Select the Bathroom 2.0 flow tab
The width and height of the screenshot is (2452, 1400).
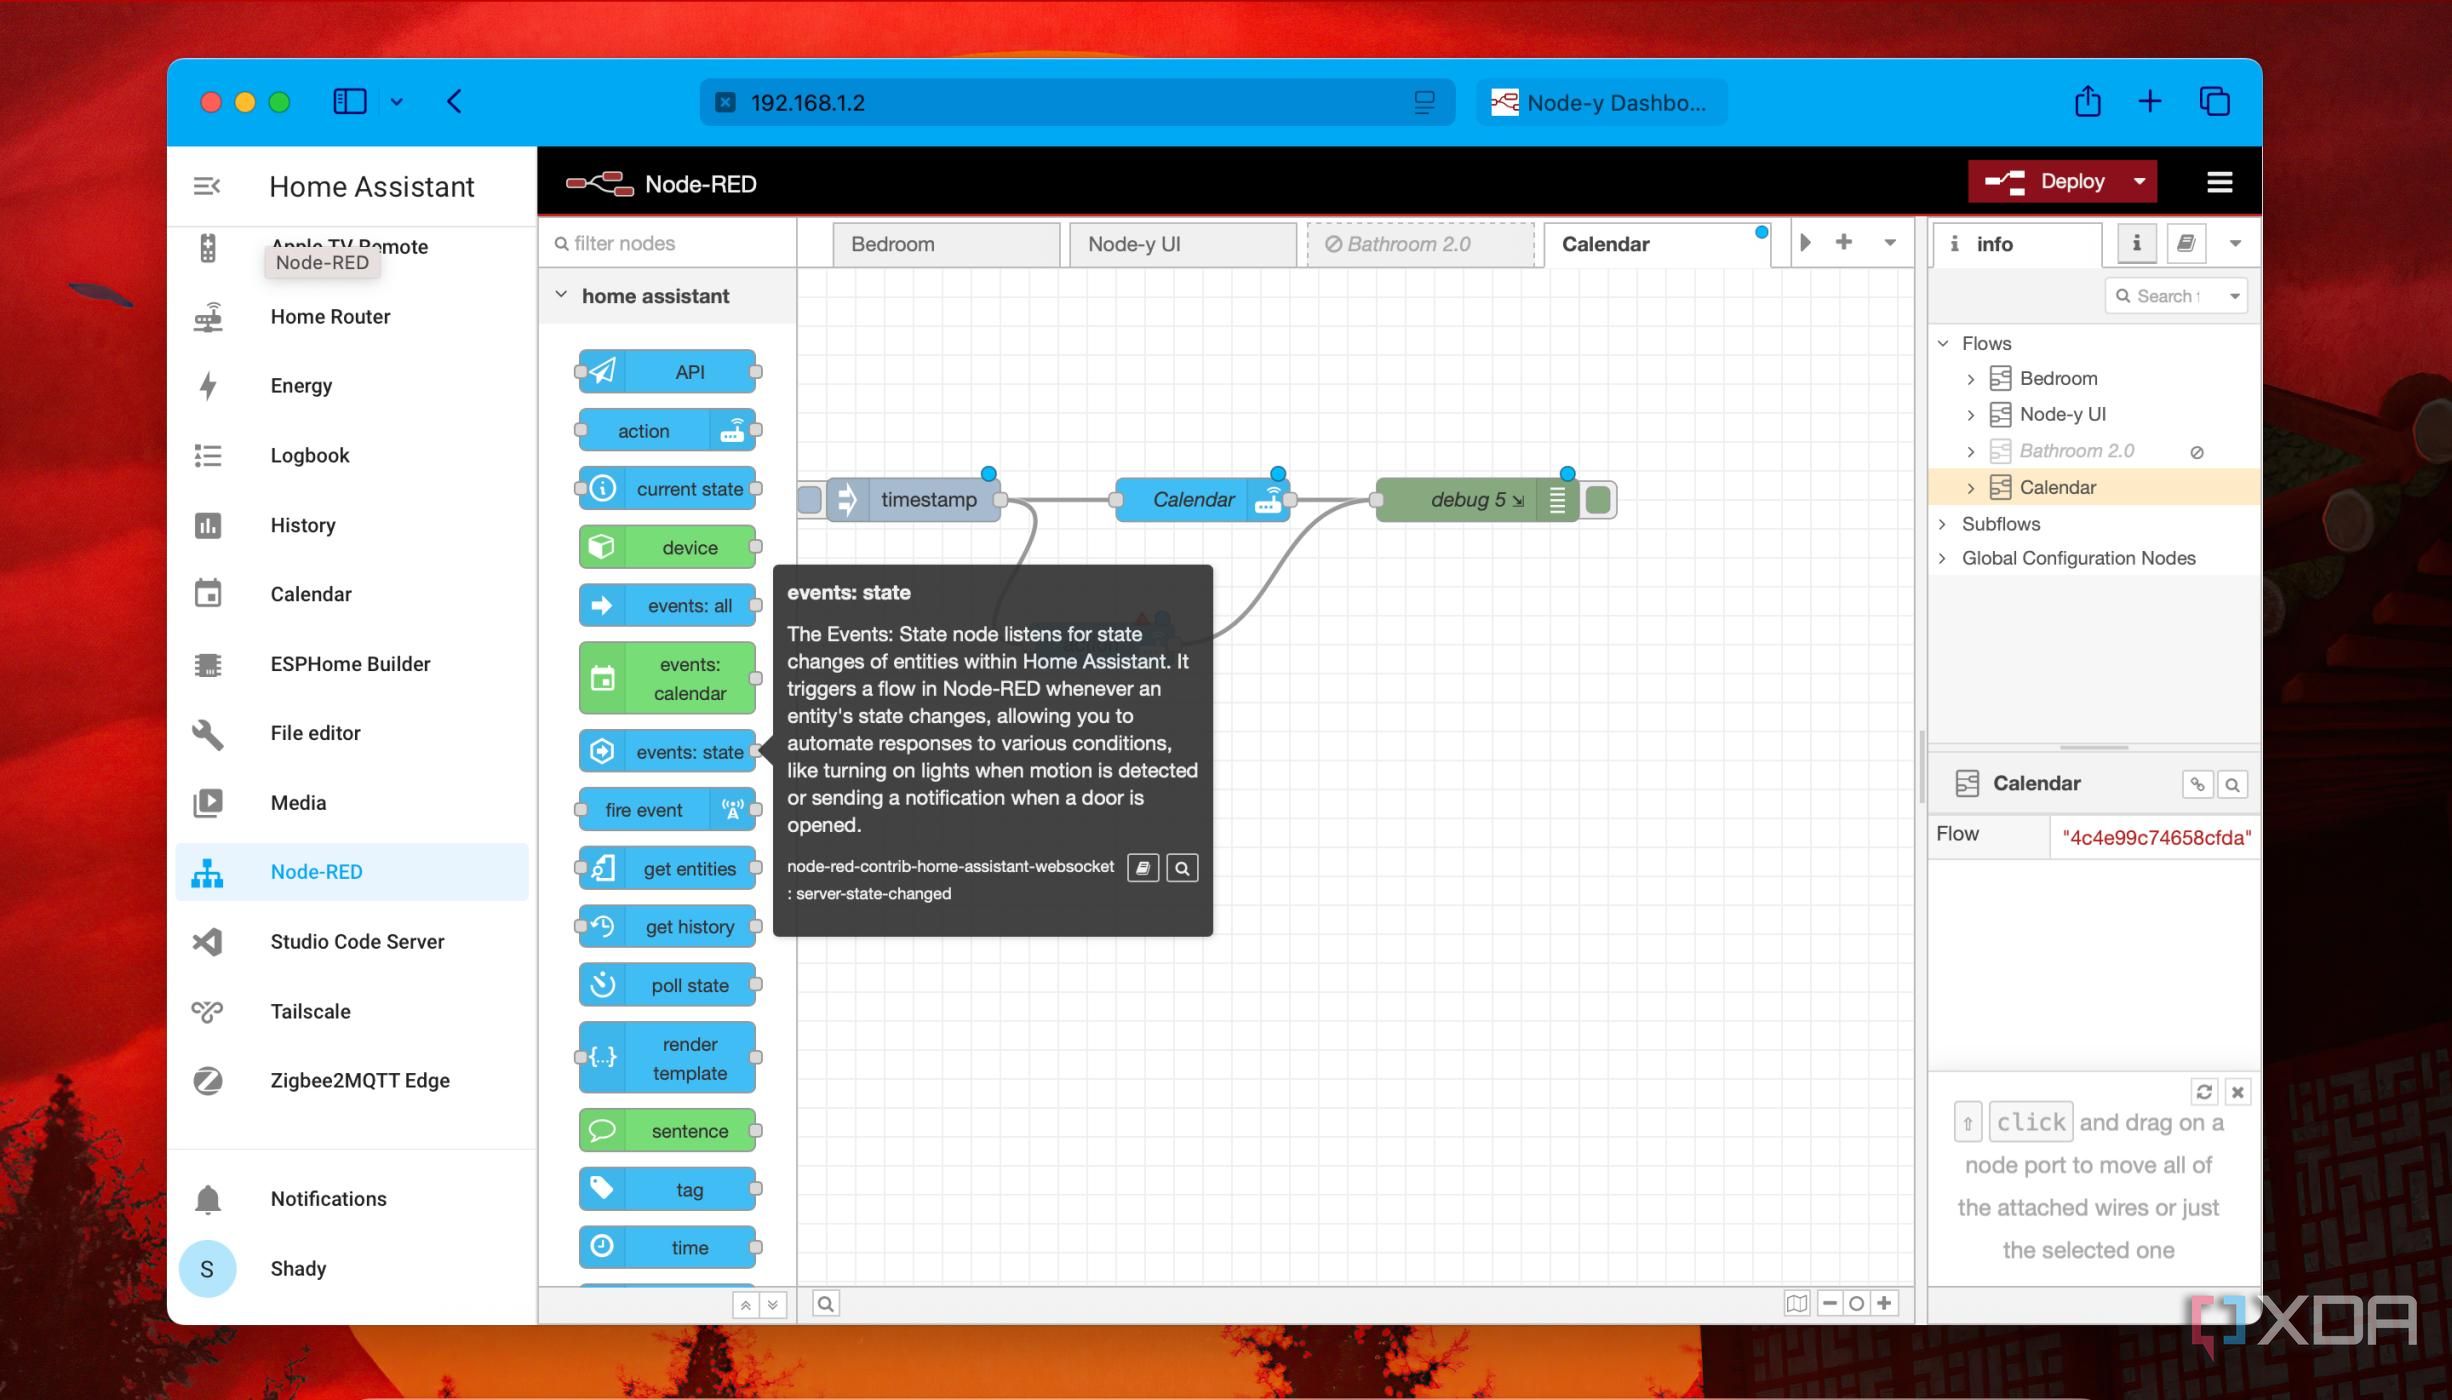(x=1420, y=245)
